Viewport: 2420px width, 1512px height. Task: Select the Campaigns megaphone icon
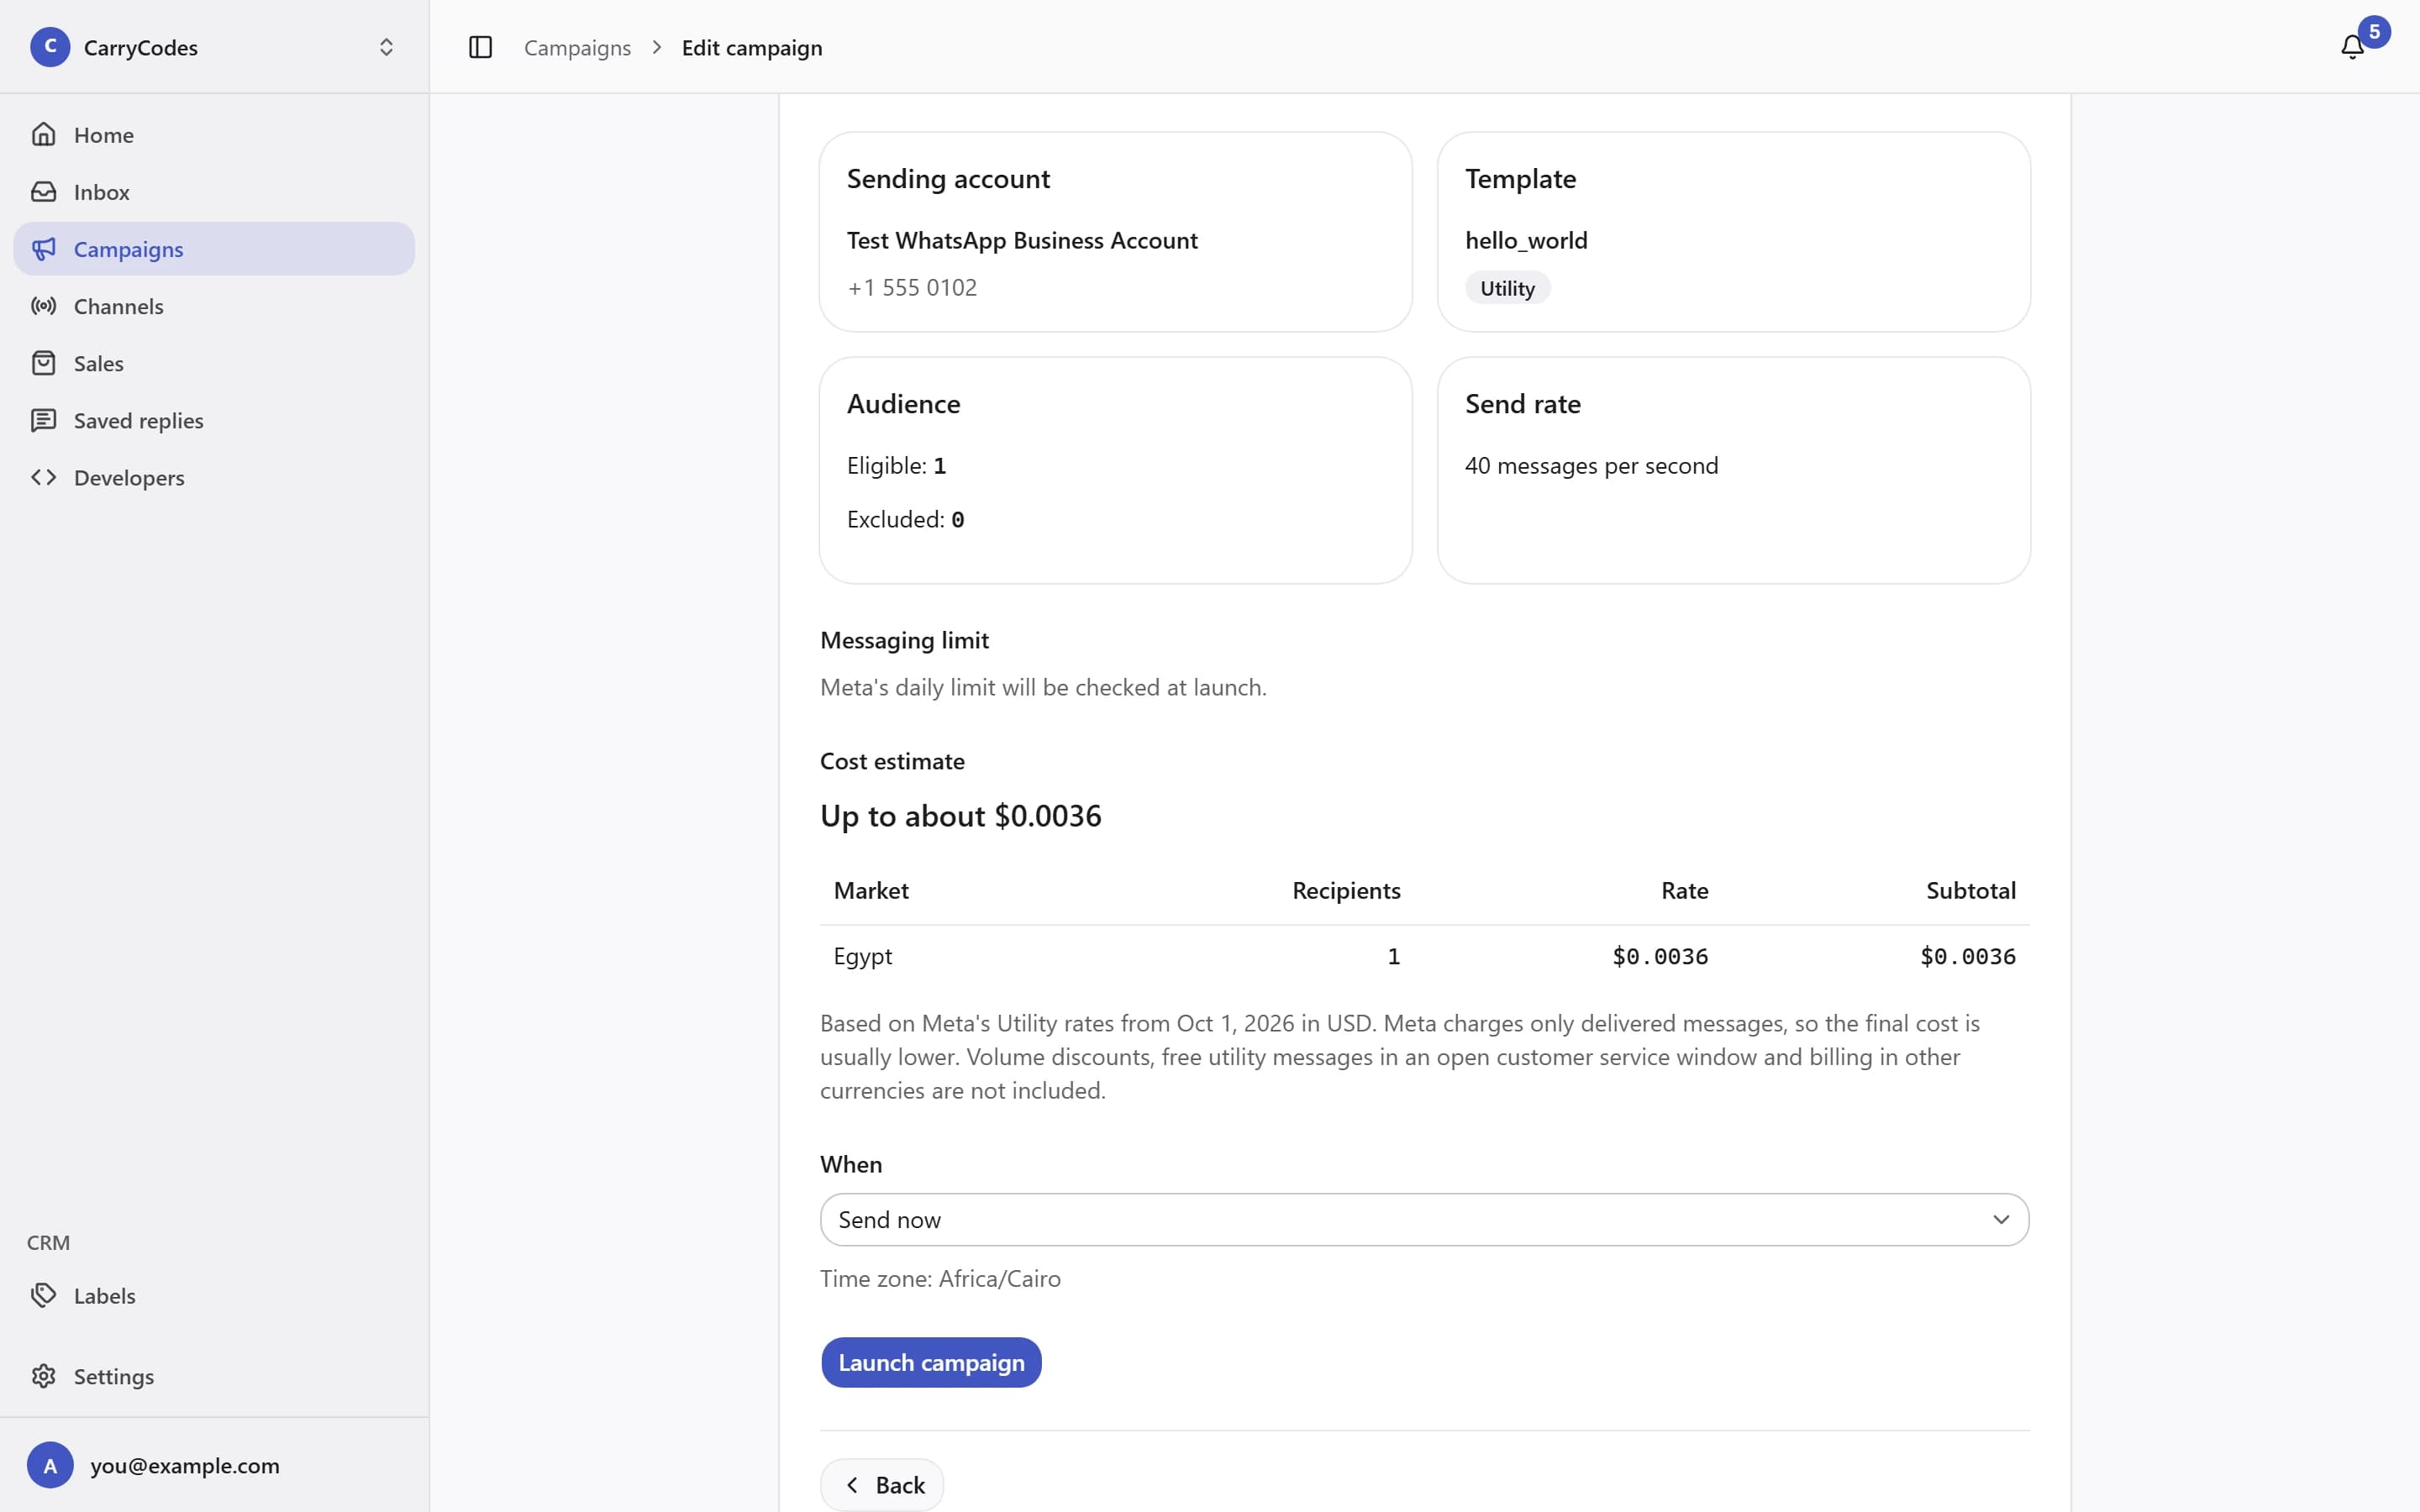[x=43, y=248]
